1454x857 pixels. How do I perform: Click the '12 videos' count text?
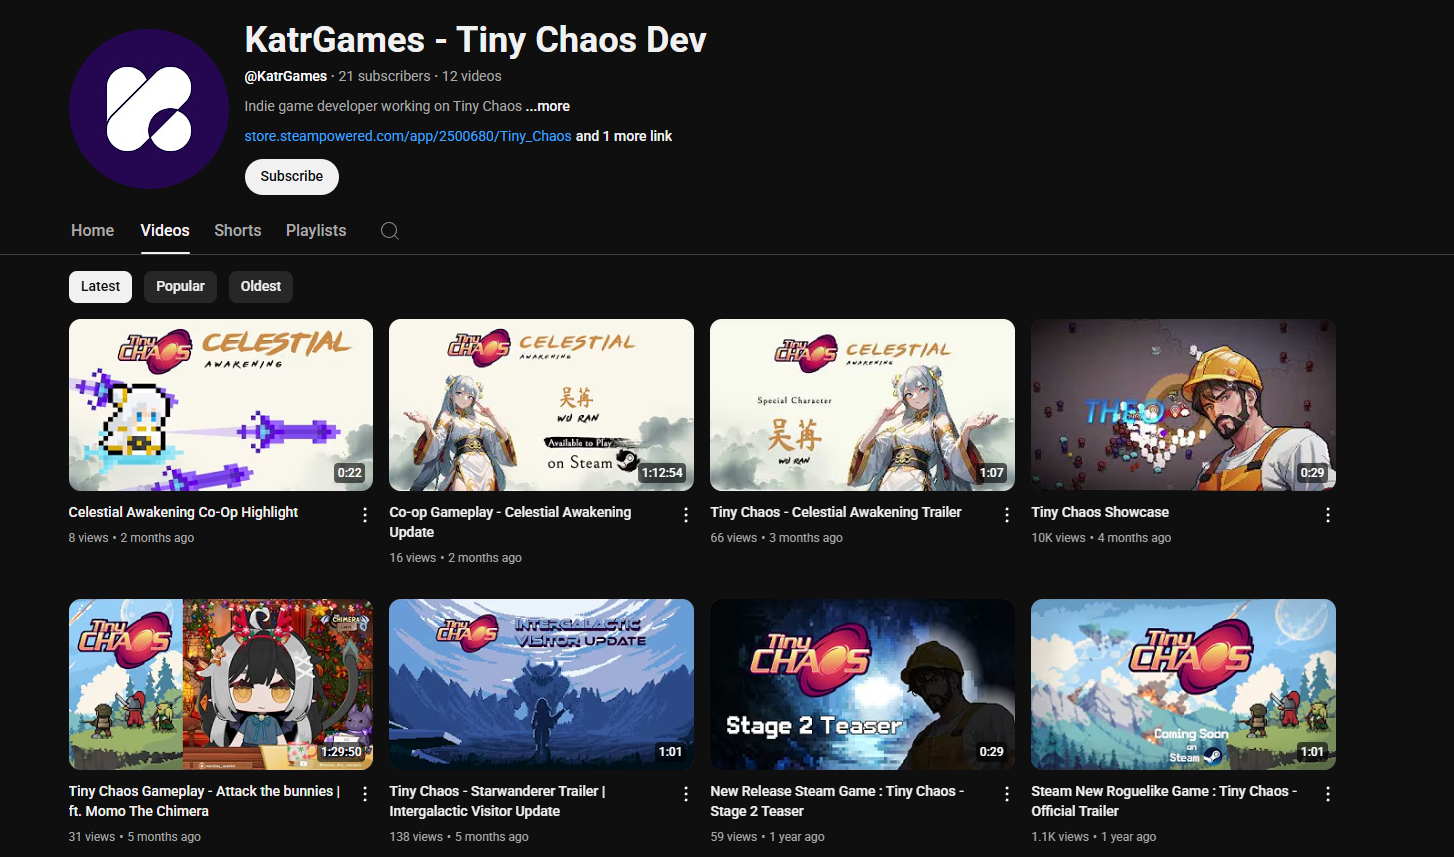472,76
